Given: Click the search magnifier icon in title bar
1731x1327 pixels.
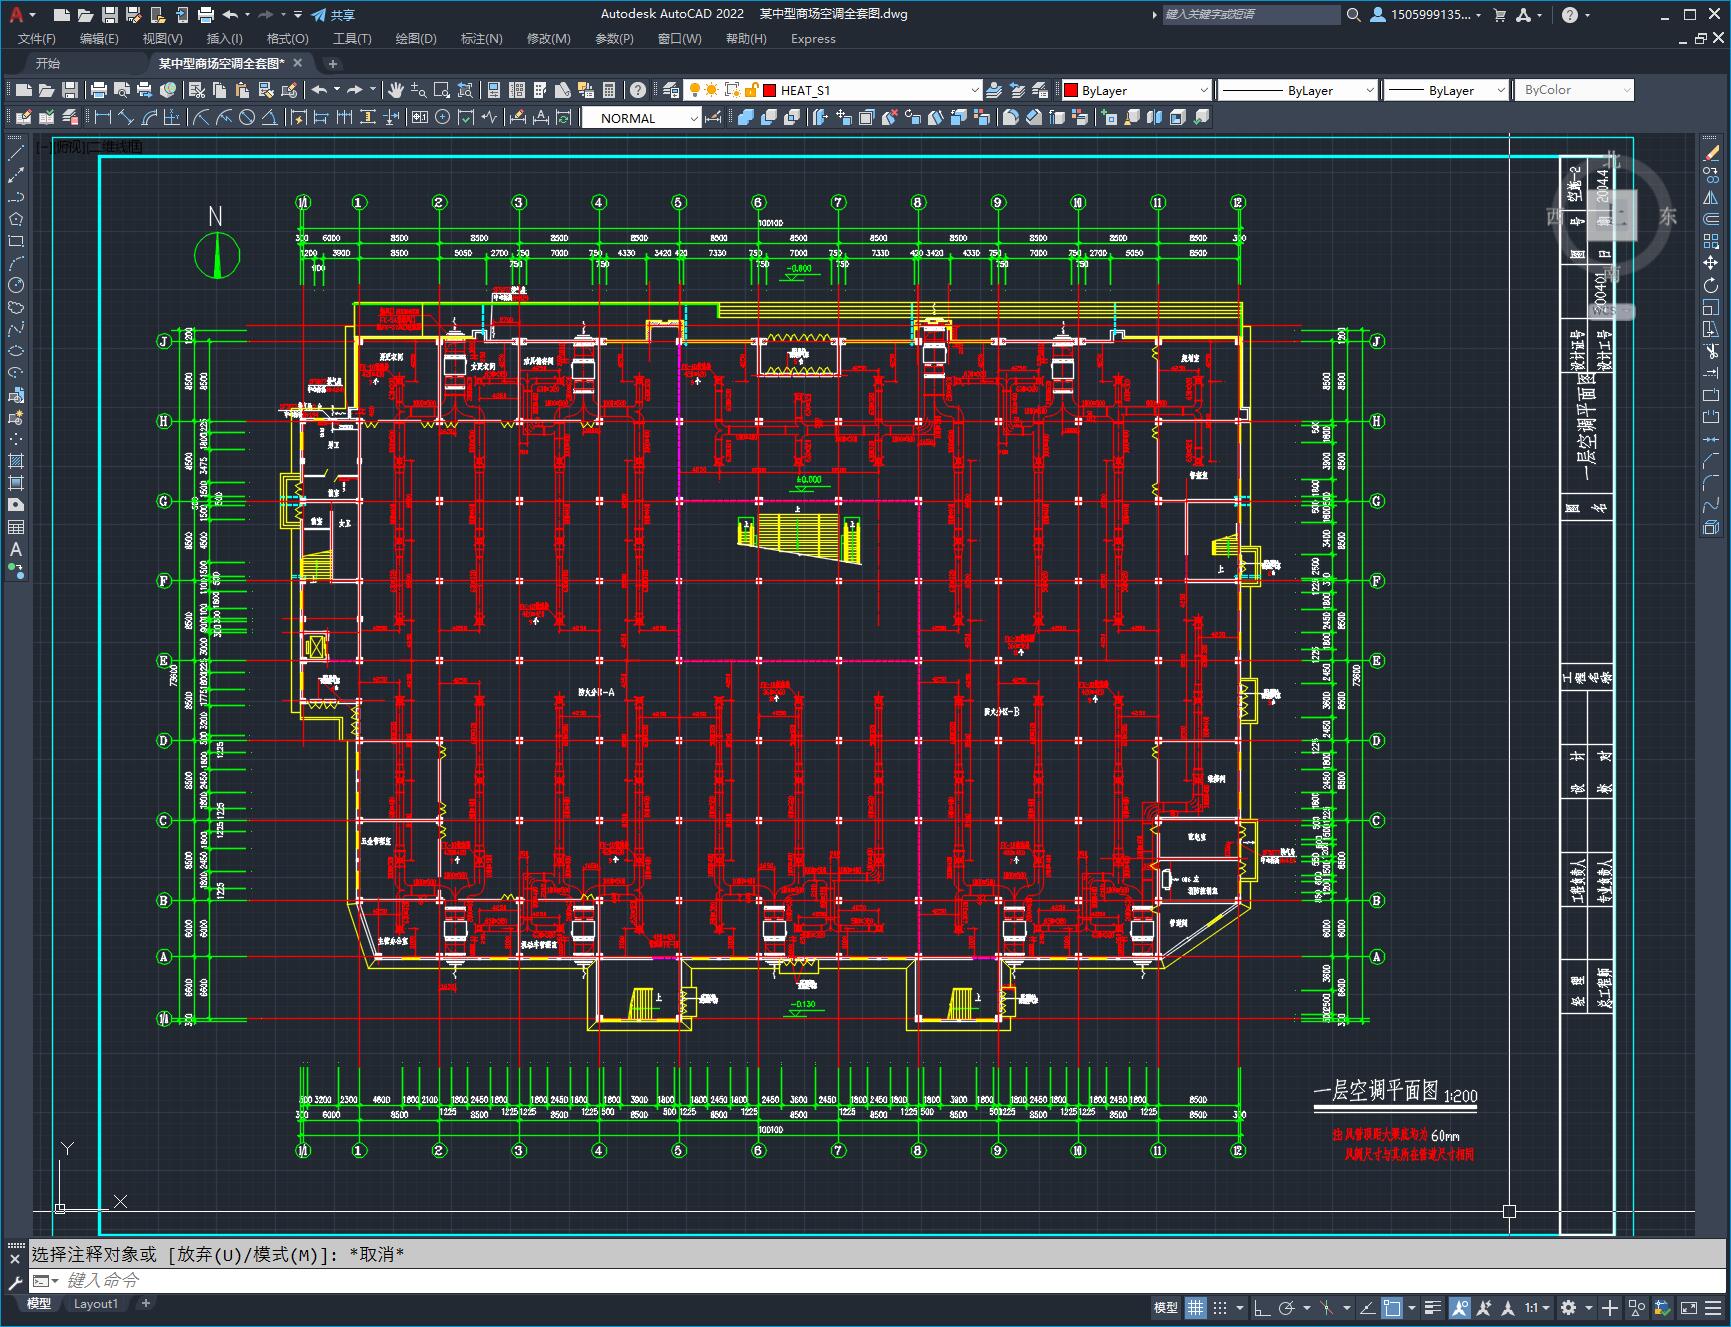Looking at the screenshot, I should tap(1354, 15).
